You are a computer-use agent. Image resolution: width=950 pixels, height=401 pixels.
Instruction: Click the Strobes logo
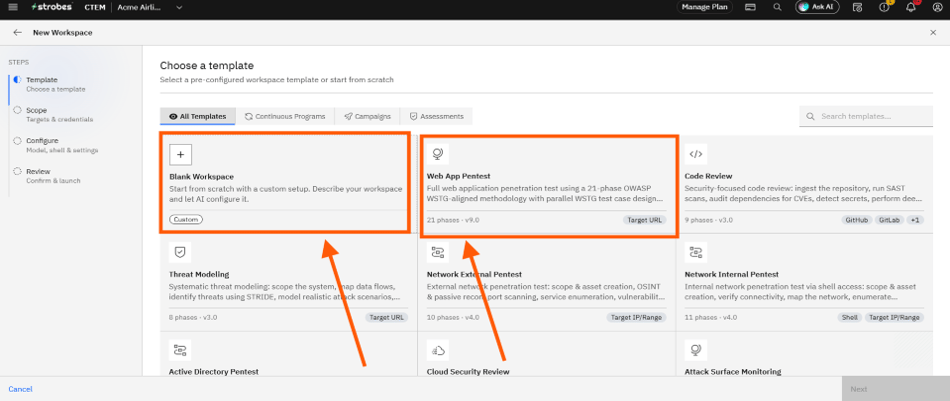pos(52,7)
